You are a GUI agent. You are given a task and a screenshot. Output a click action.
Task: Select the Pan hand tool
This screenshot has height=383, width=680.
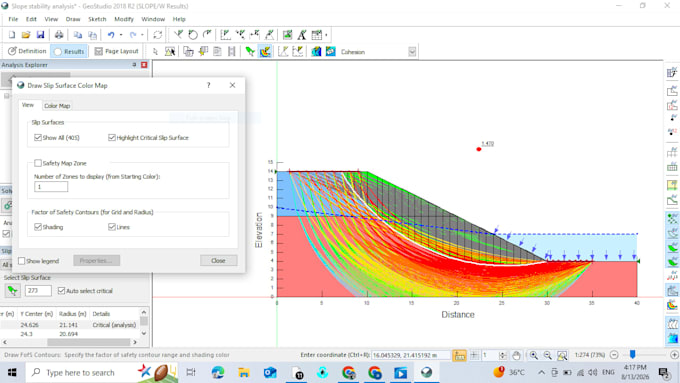(x=516, y=355)
